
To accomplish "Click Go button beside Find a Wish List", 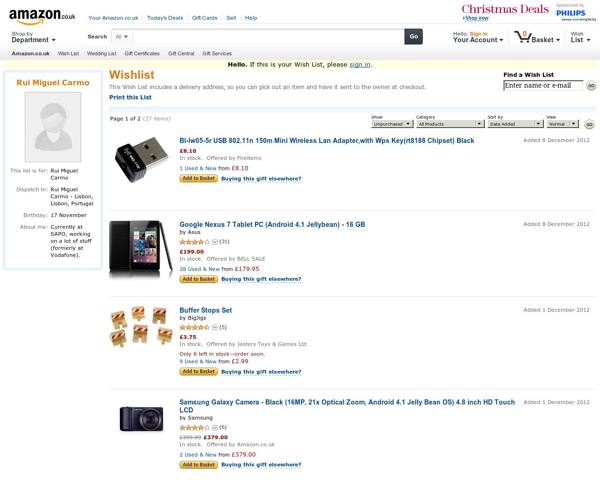I will click(591, 86).
